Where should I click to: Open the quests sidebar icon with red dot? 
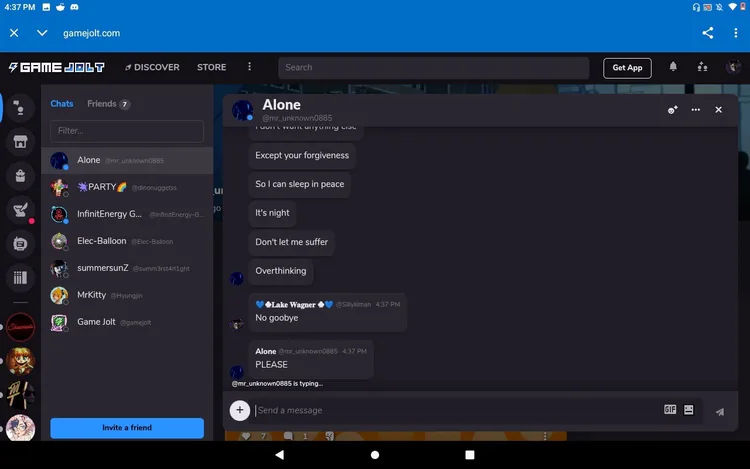tap(20, 210)
